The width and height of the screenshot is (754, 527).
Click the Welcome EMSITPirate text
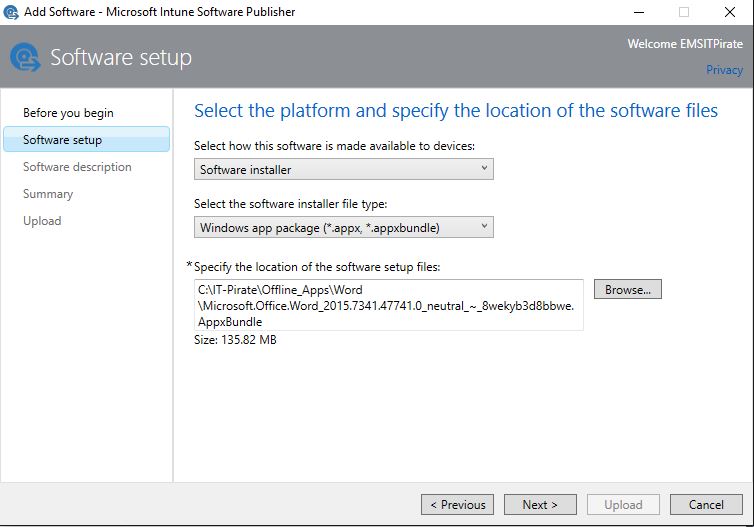click(685, 44)
